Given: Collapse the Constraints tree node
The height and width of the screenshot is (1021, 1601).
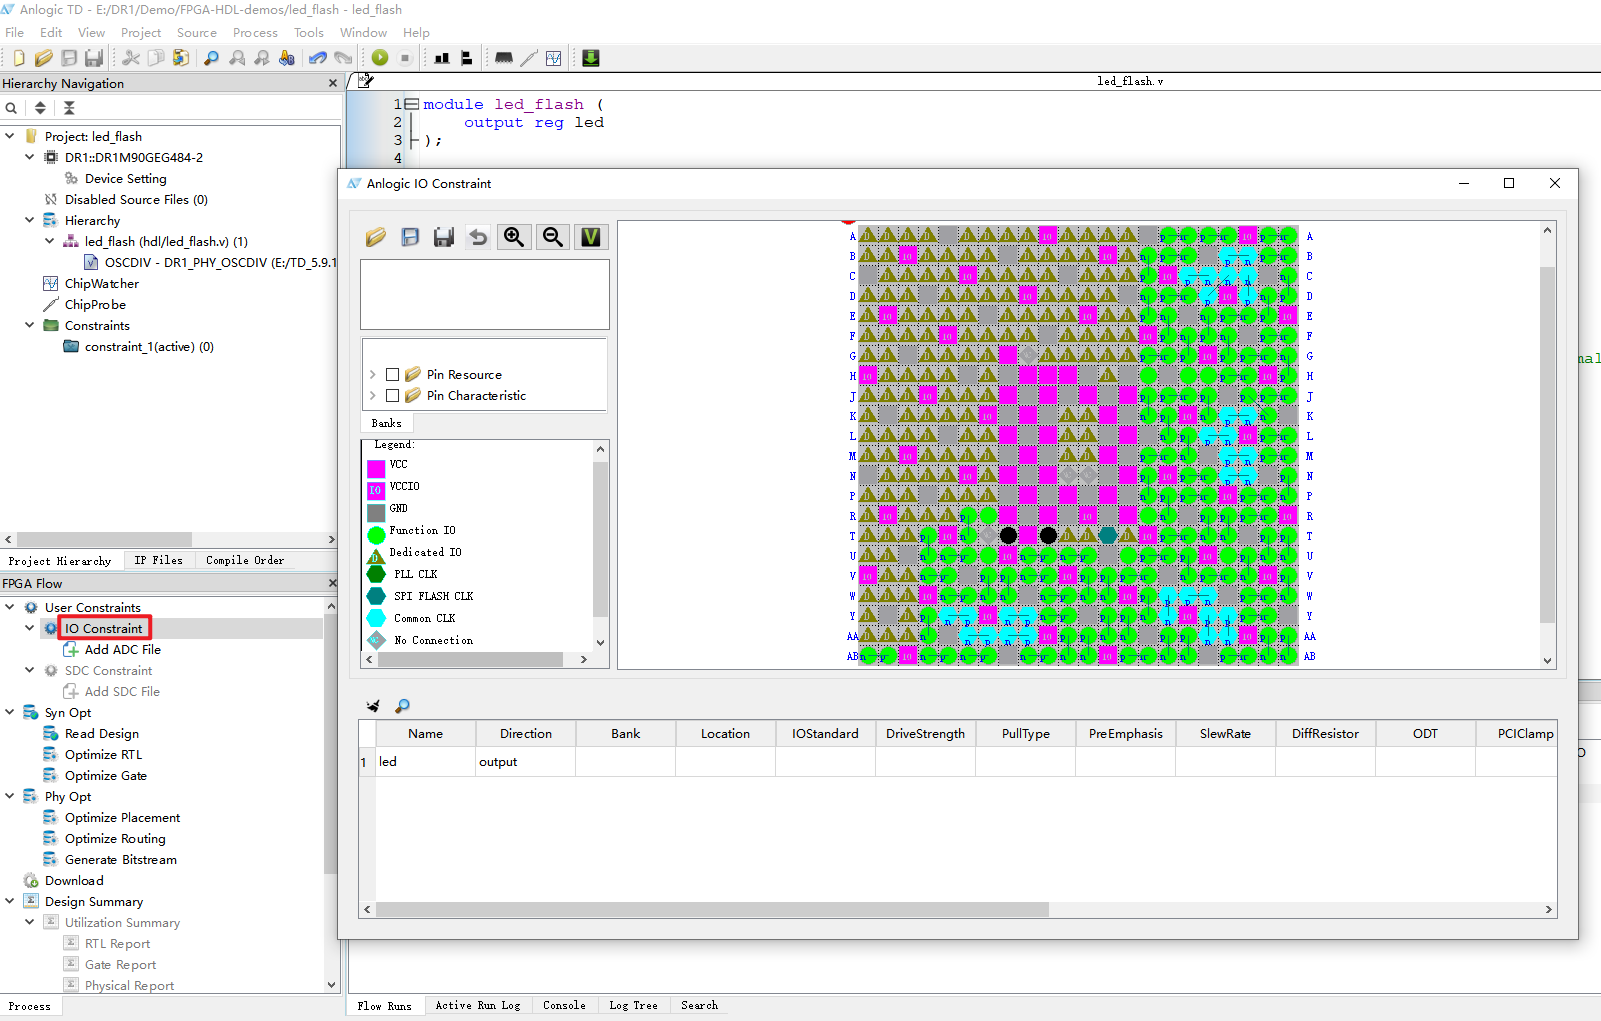Looking at the screenshot, I should pos(30,325).
